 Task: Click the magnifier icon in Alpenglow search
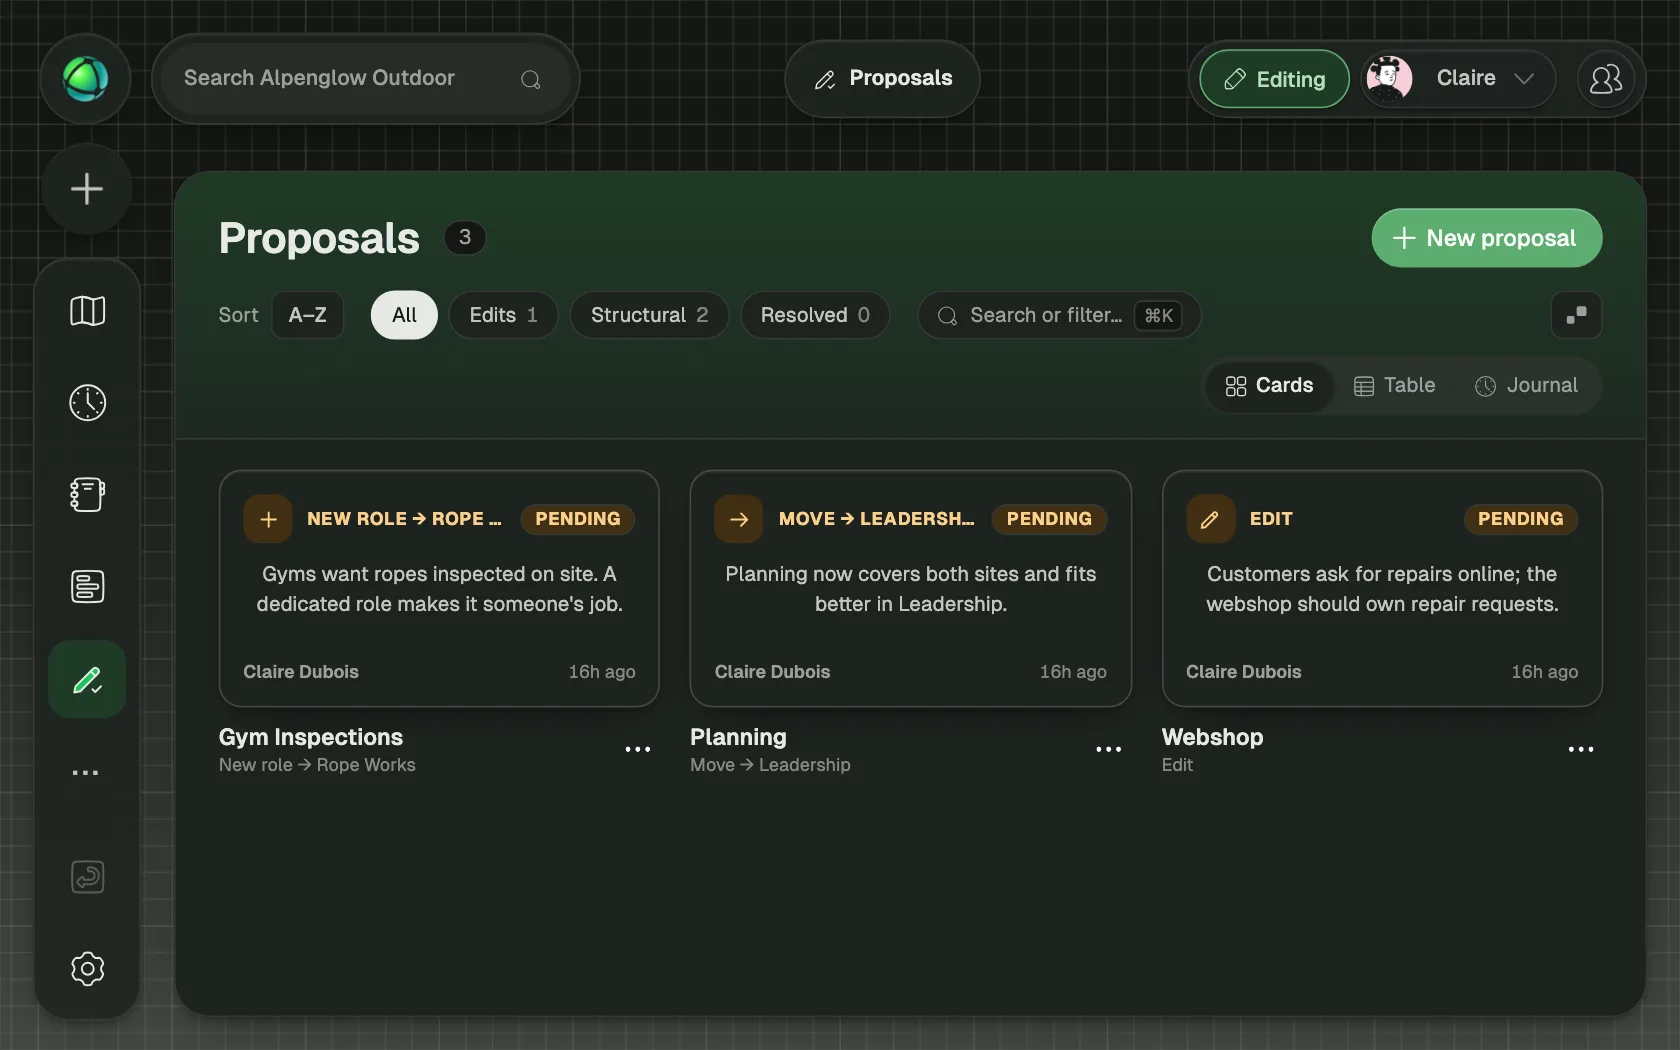click(531, 79)
